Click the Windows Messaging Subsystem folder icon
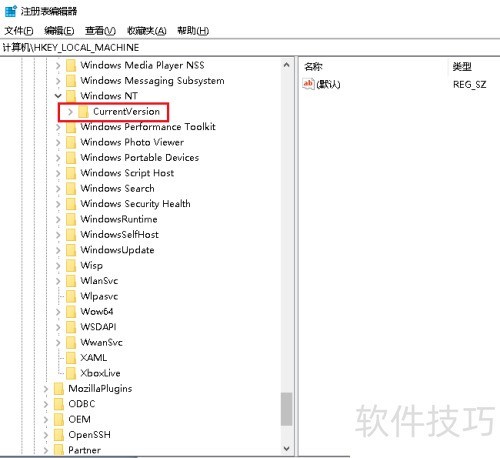 (x=71, y=81)
